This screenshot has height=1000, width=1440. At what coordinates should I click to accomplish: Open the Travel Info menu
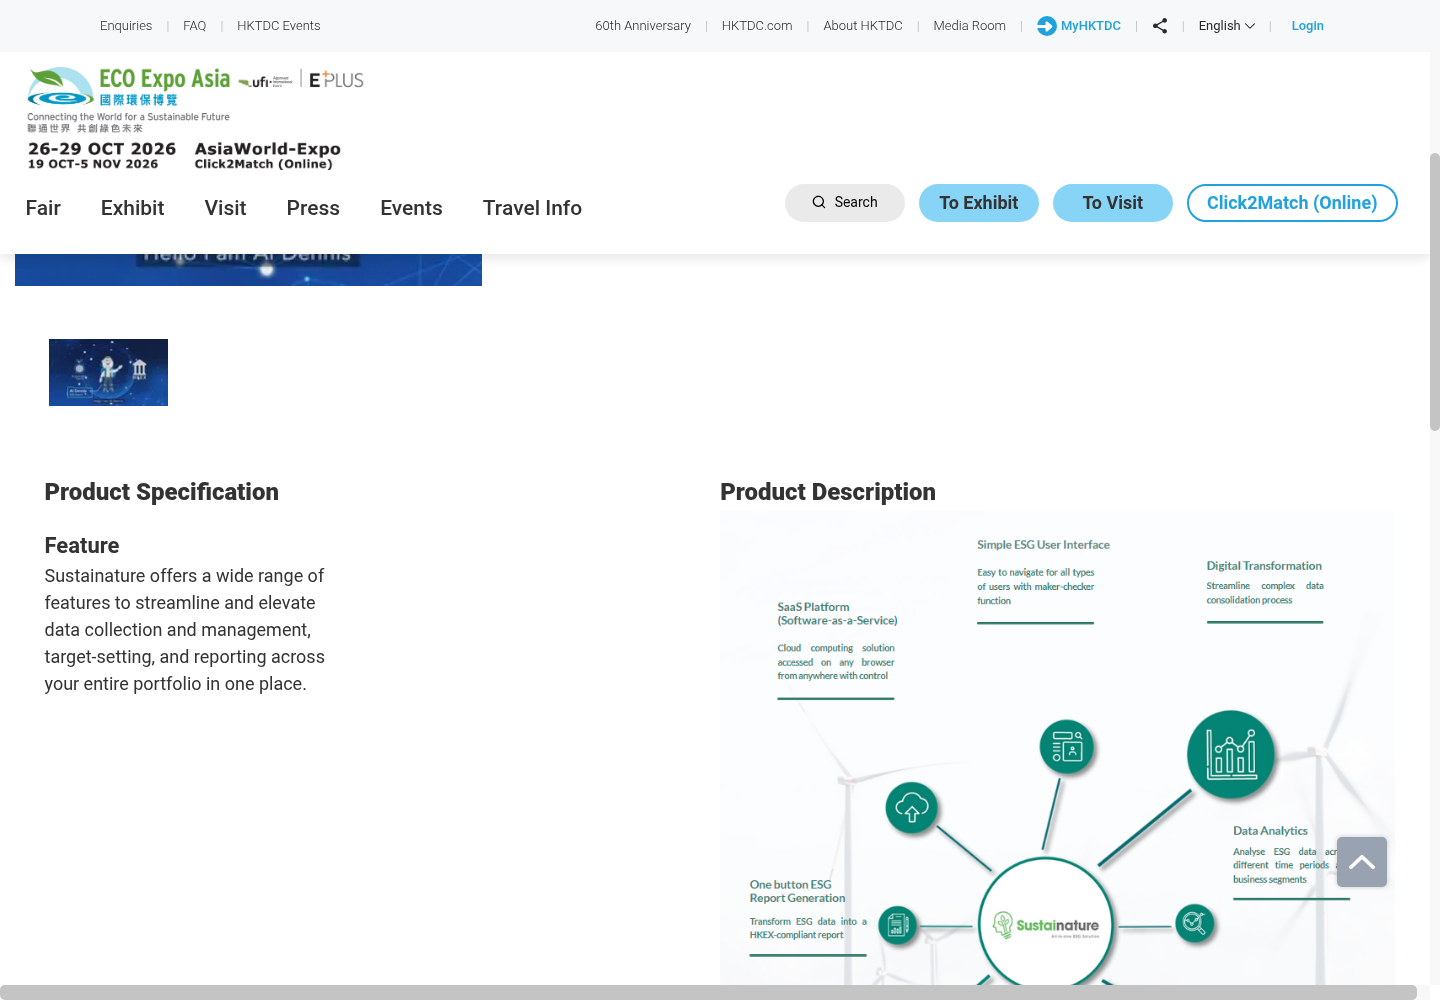click(x=532, y=208)
